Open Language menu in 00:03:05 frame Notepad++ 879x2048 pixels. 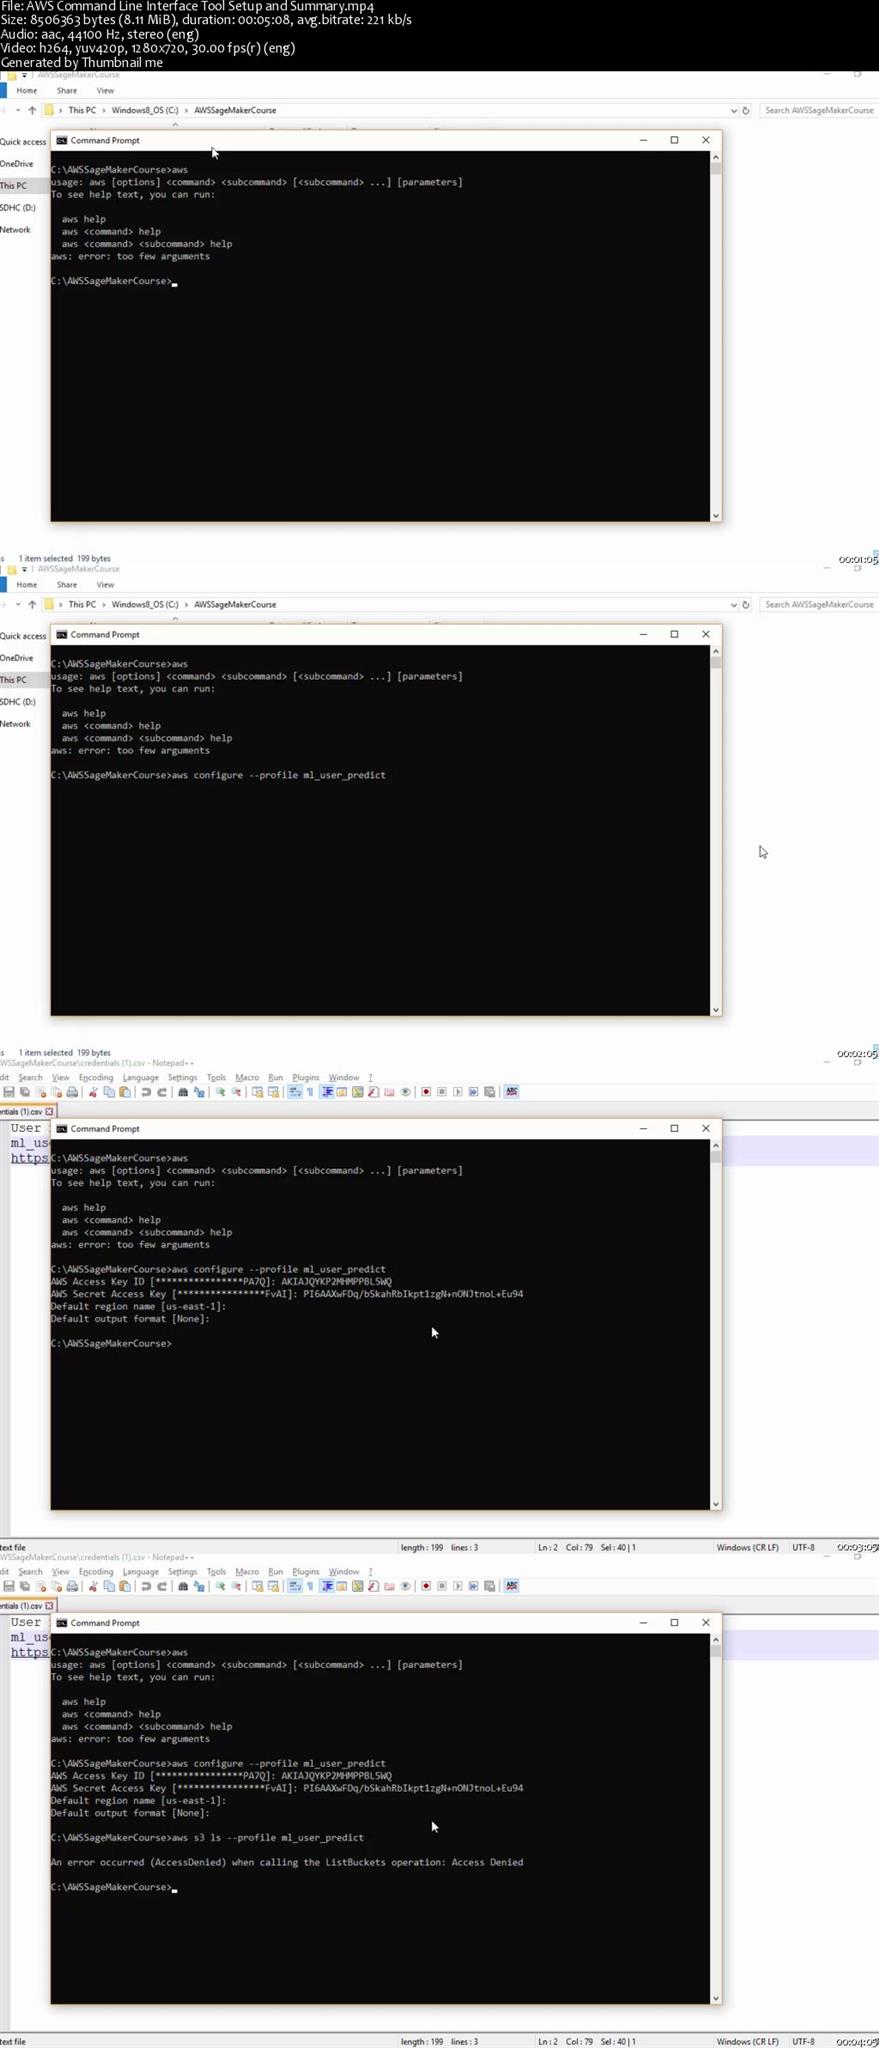click(x=140, y=1078)
